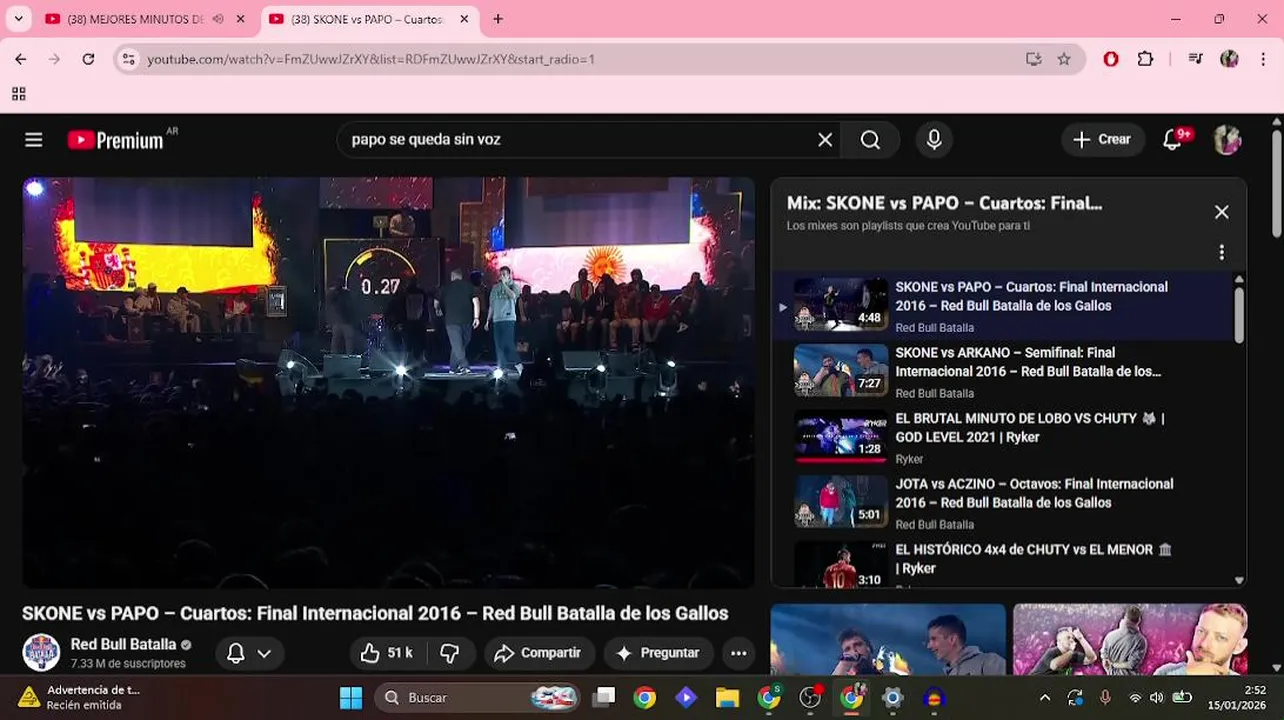1284x720 pixels.
Task: Close the SKONE vs PAPO browser tab
Action: coord(464,19)
